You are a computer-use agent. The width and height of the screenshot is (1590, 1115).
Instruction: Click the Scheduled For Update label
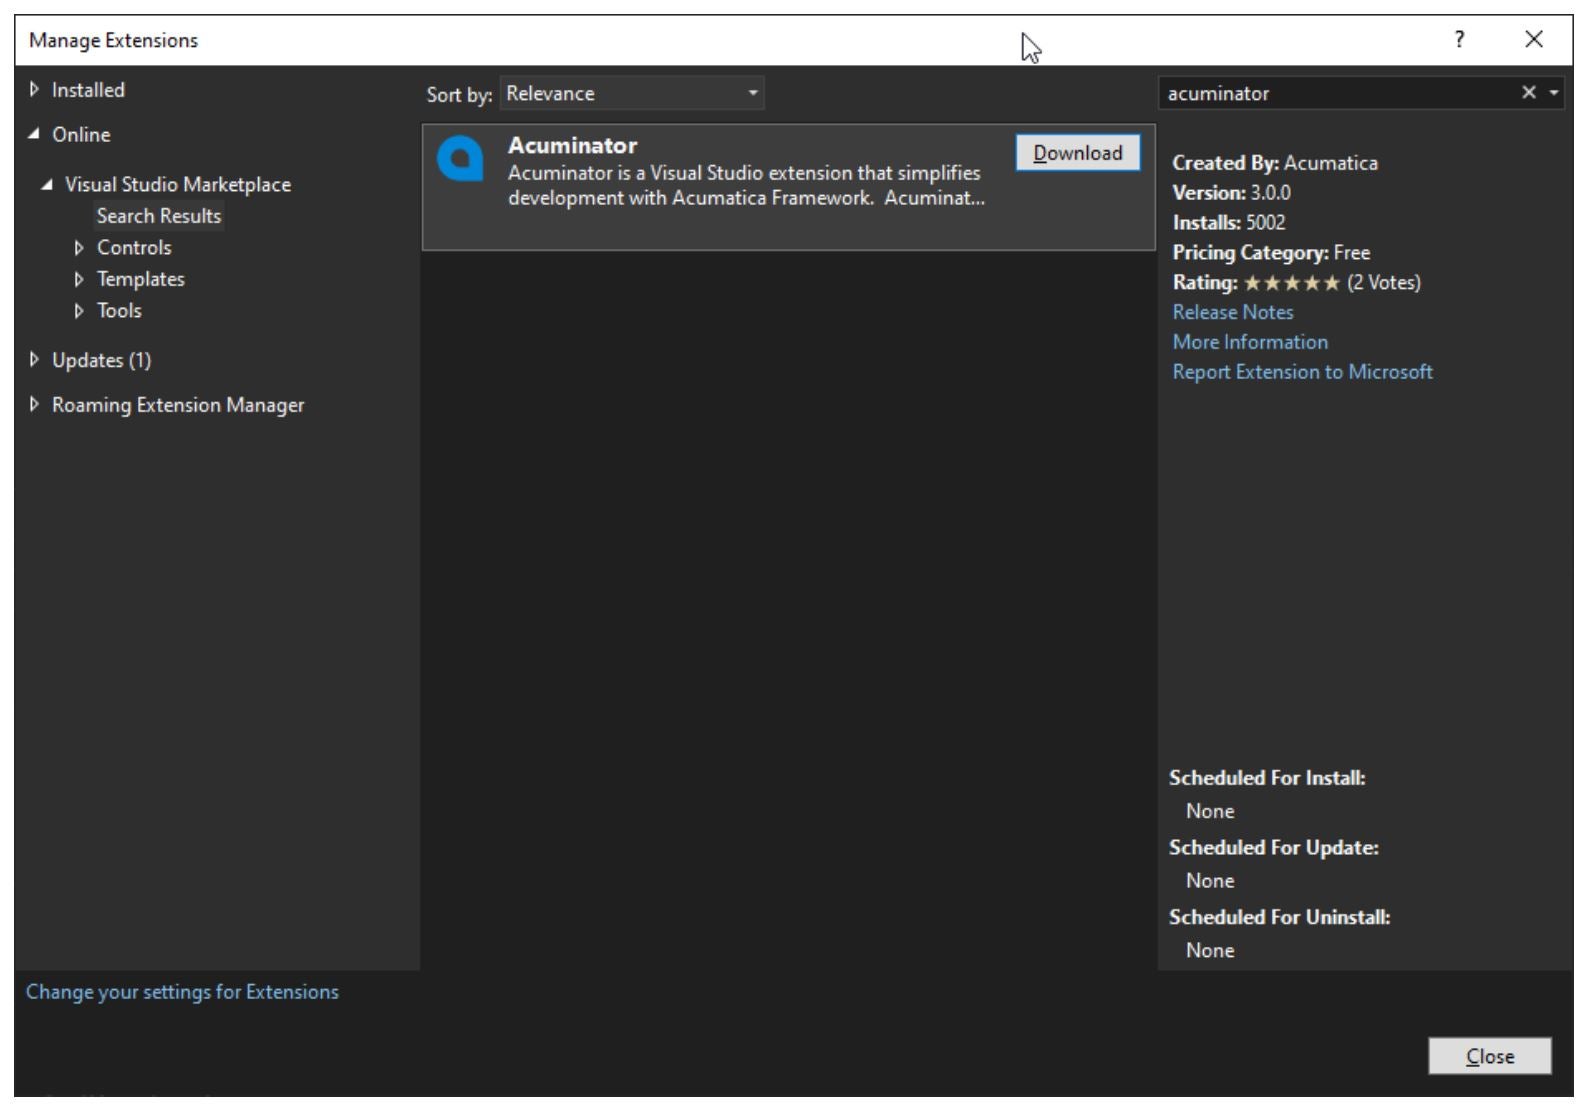[1274, 848]
